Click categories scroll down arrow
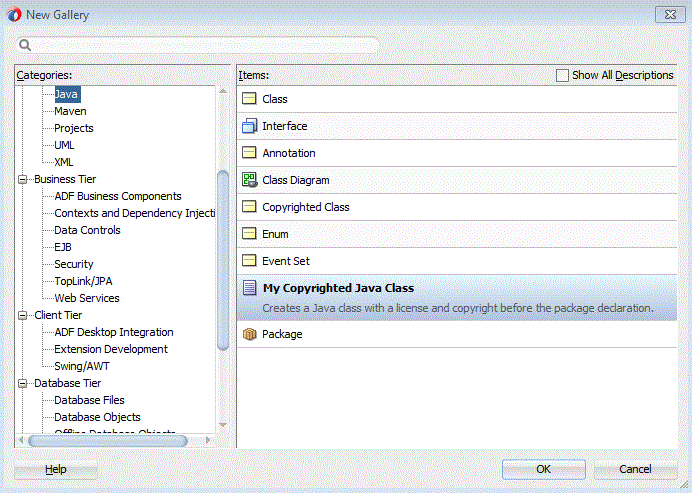 click(223, 425)
